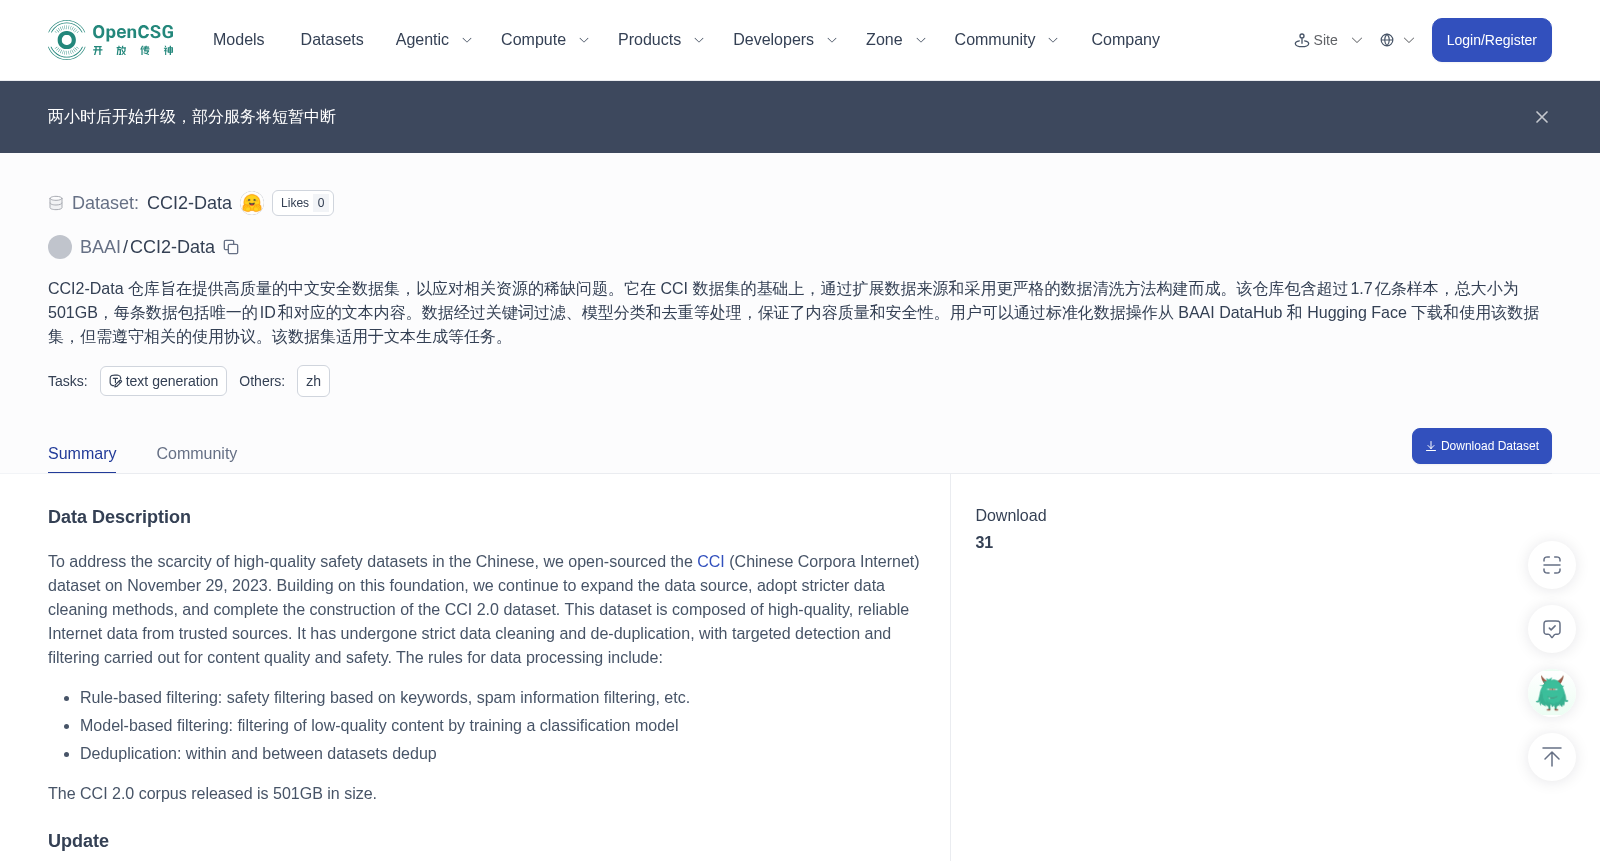This screenshot has width=1600, height=861.
Task: Click the BAAI organization link
Action: tap(100, 247)
